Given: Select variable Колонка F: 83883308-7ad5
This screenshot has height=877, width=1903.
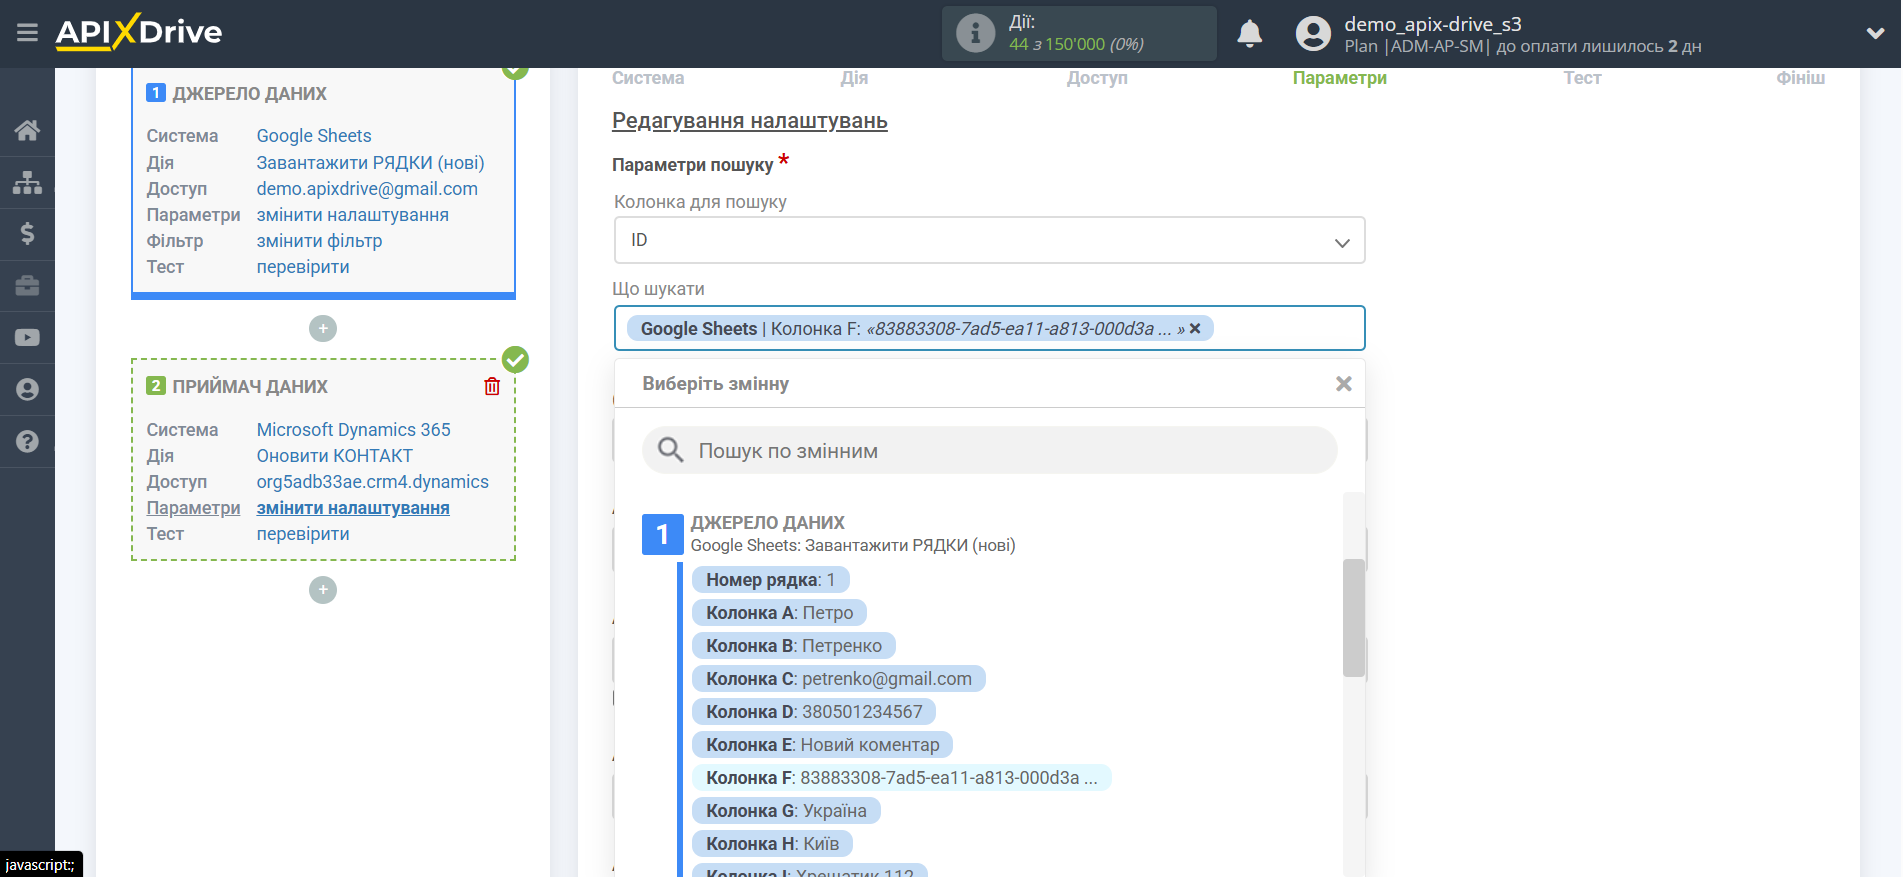Looking at the screenshot, I should pos(902,778).
